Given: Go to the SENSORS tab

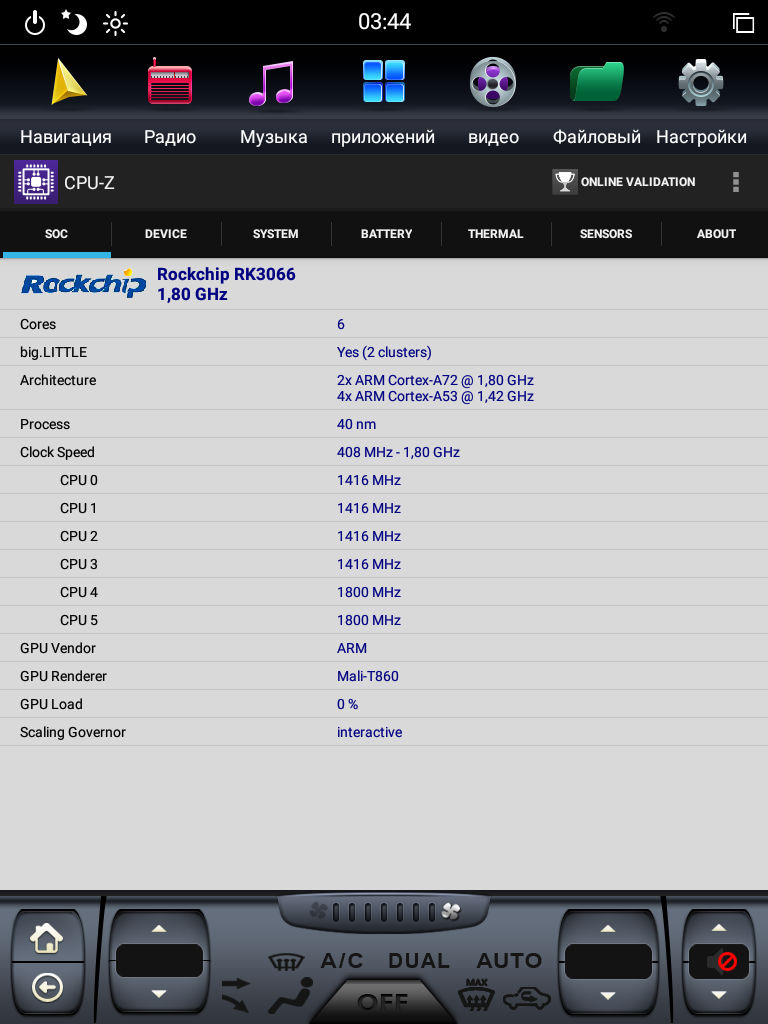Looking at the screenshot, I should click(606, 234).
